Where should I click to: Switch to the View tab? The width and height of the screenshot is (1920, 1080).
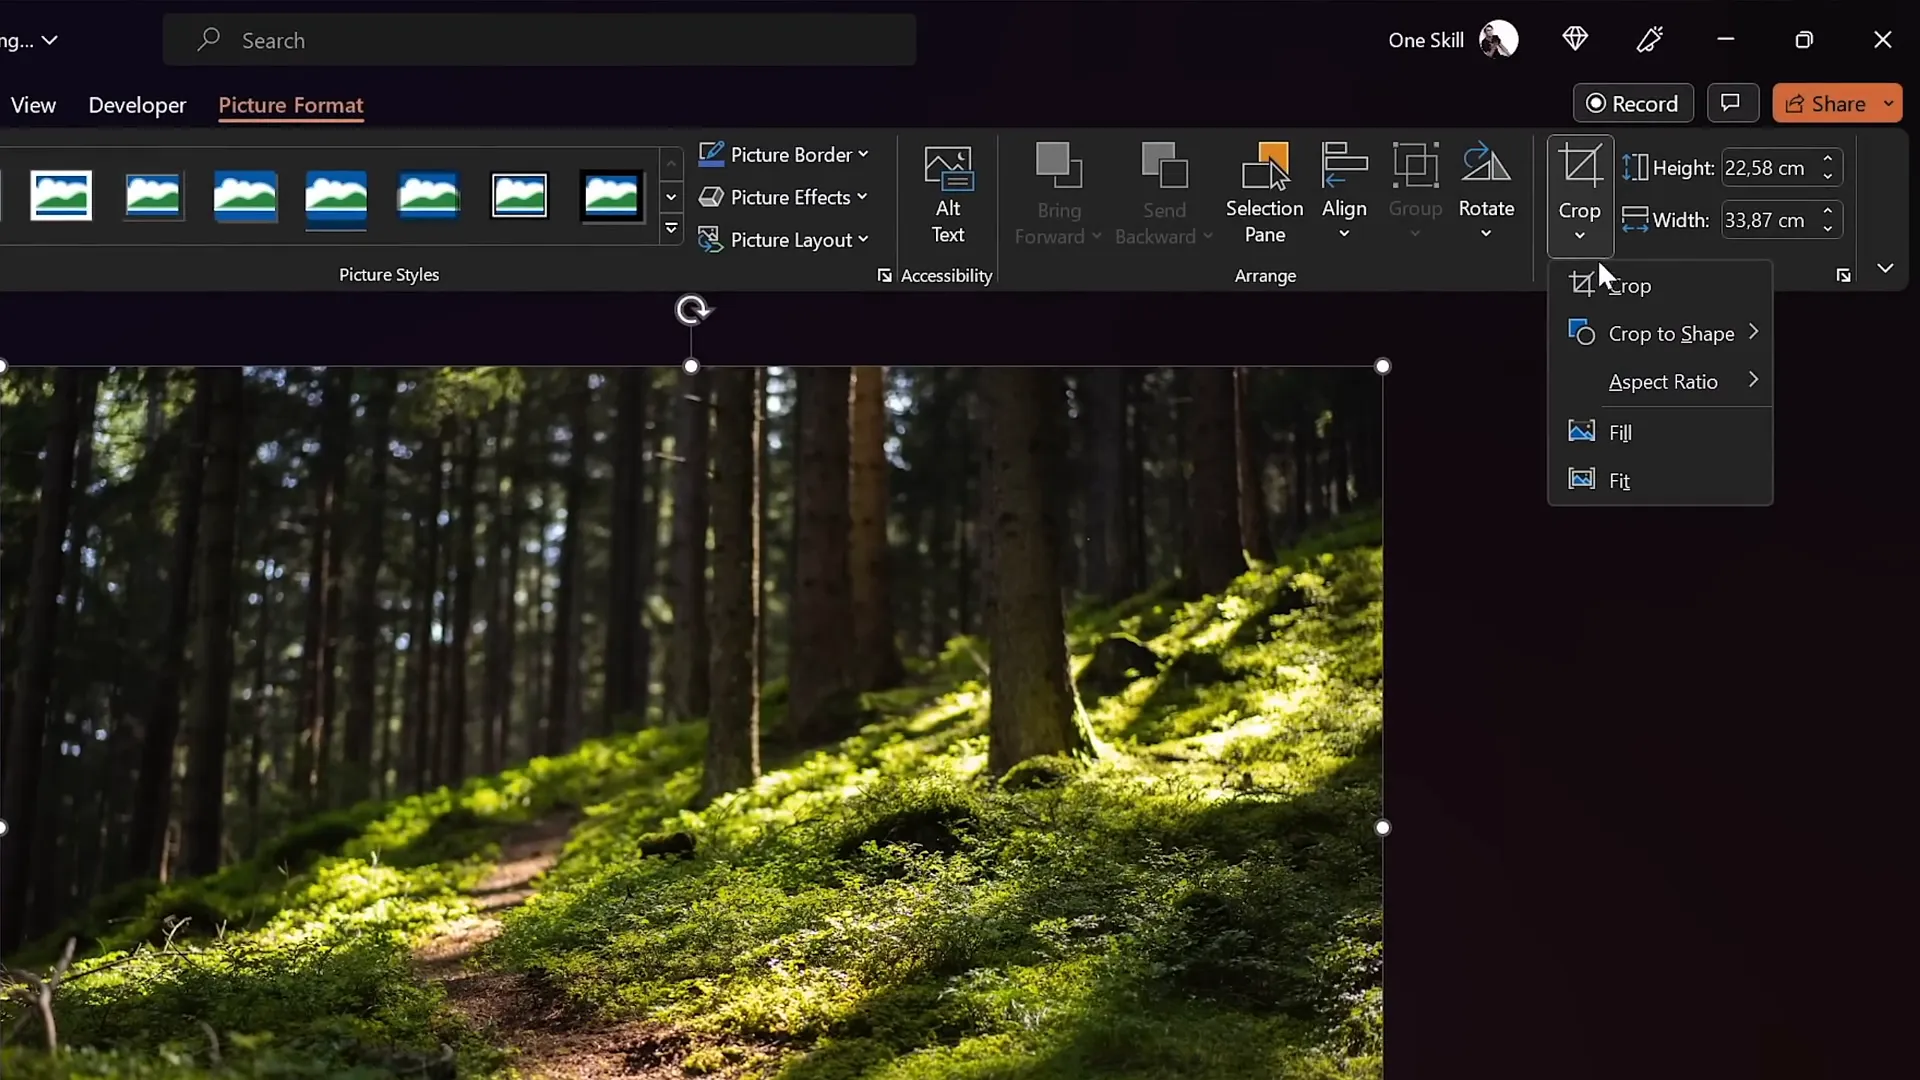(33, 105)
